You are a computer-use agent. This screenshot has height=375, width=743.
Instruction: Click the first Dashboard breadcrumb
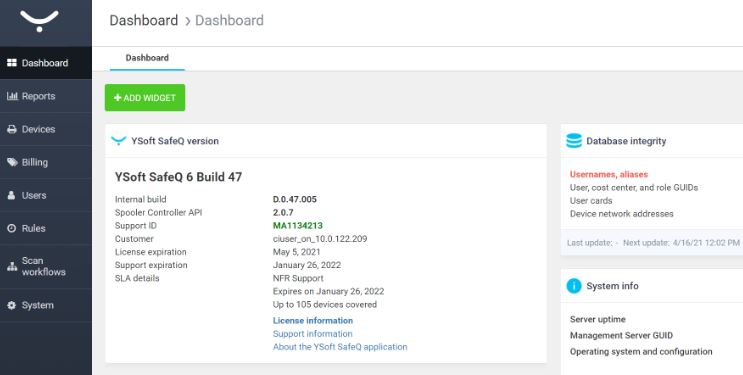click(x=144, y=20)
